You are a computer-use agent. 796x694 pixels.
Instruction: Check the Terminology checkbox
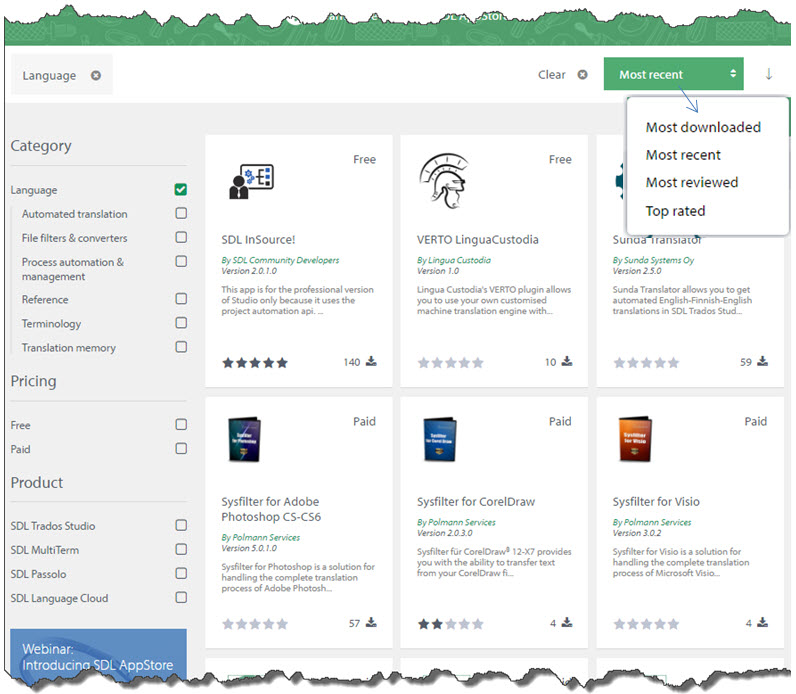click(x=181, y=323)
